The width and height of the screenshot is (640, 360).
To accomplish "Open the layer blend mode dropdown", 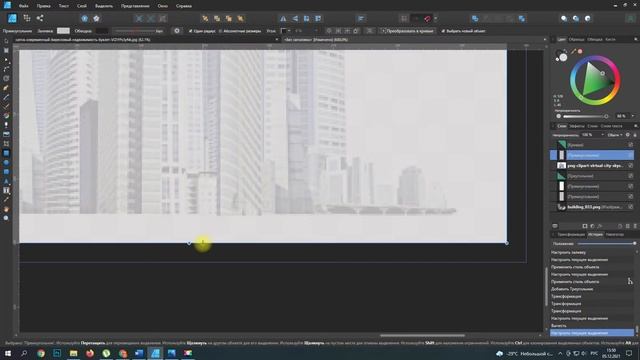I will [x=615, y=135].
